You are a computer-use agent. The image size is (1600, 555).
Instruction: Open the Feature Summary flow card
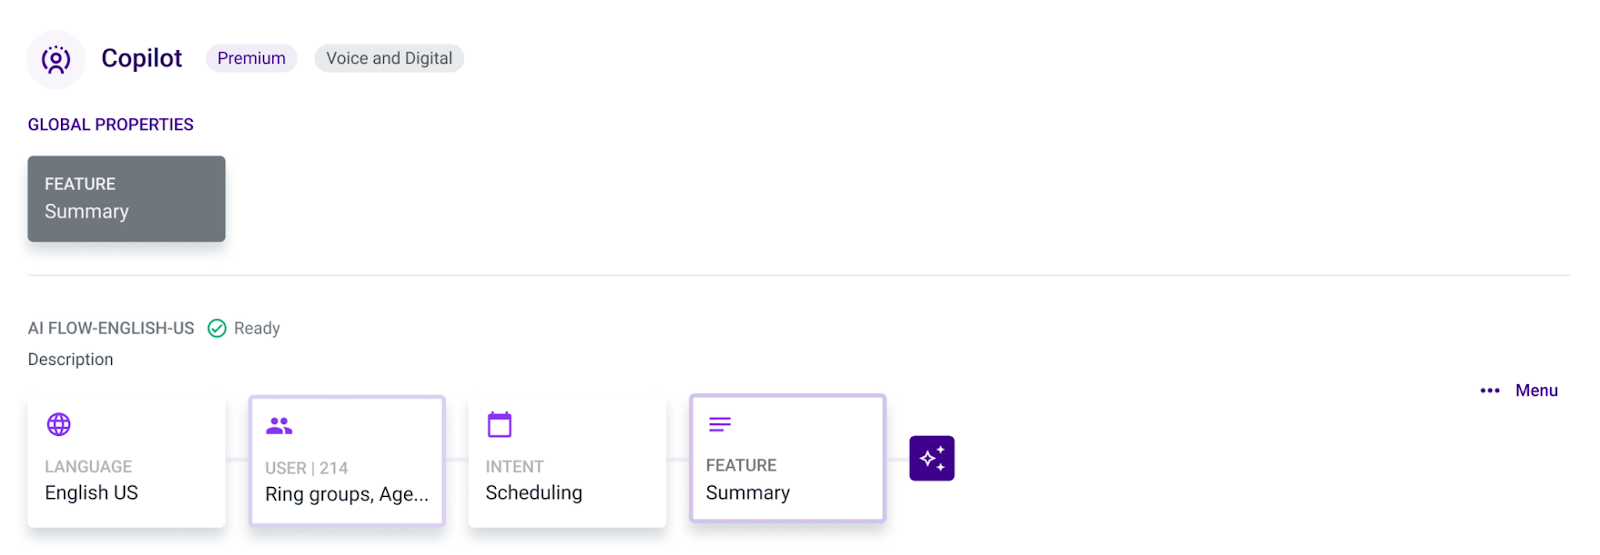tap(787, 458)
